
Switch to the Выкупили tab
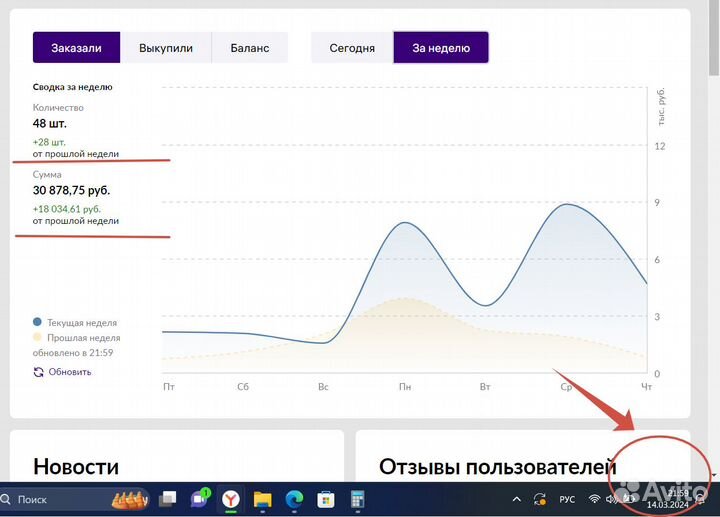tap(166, 48)
